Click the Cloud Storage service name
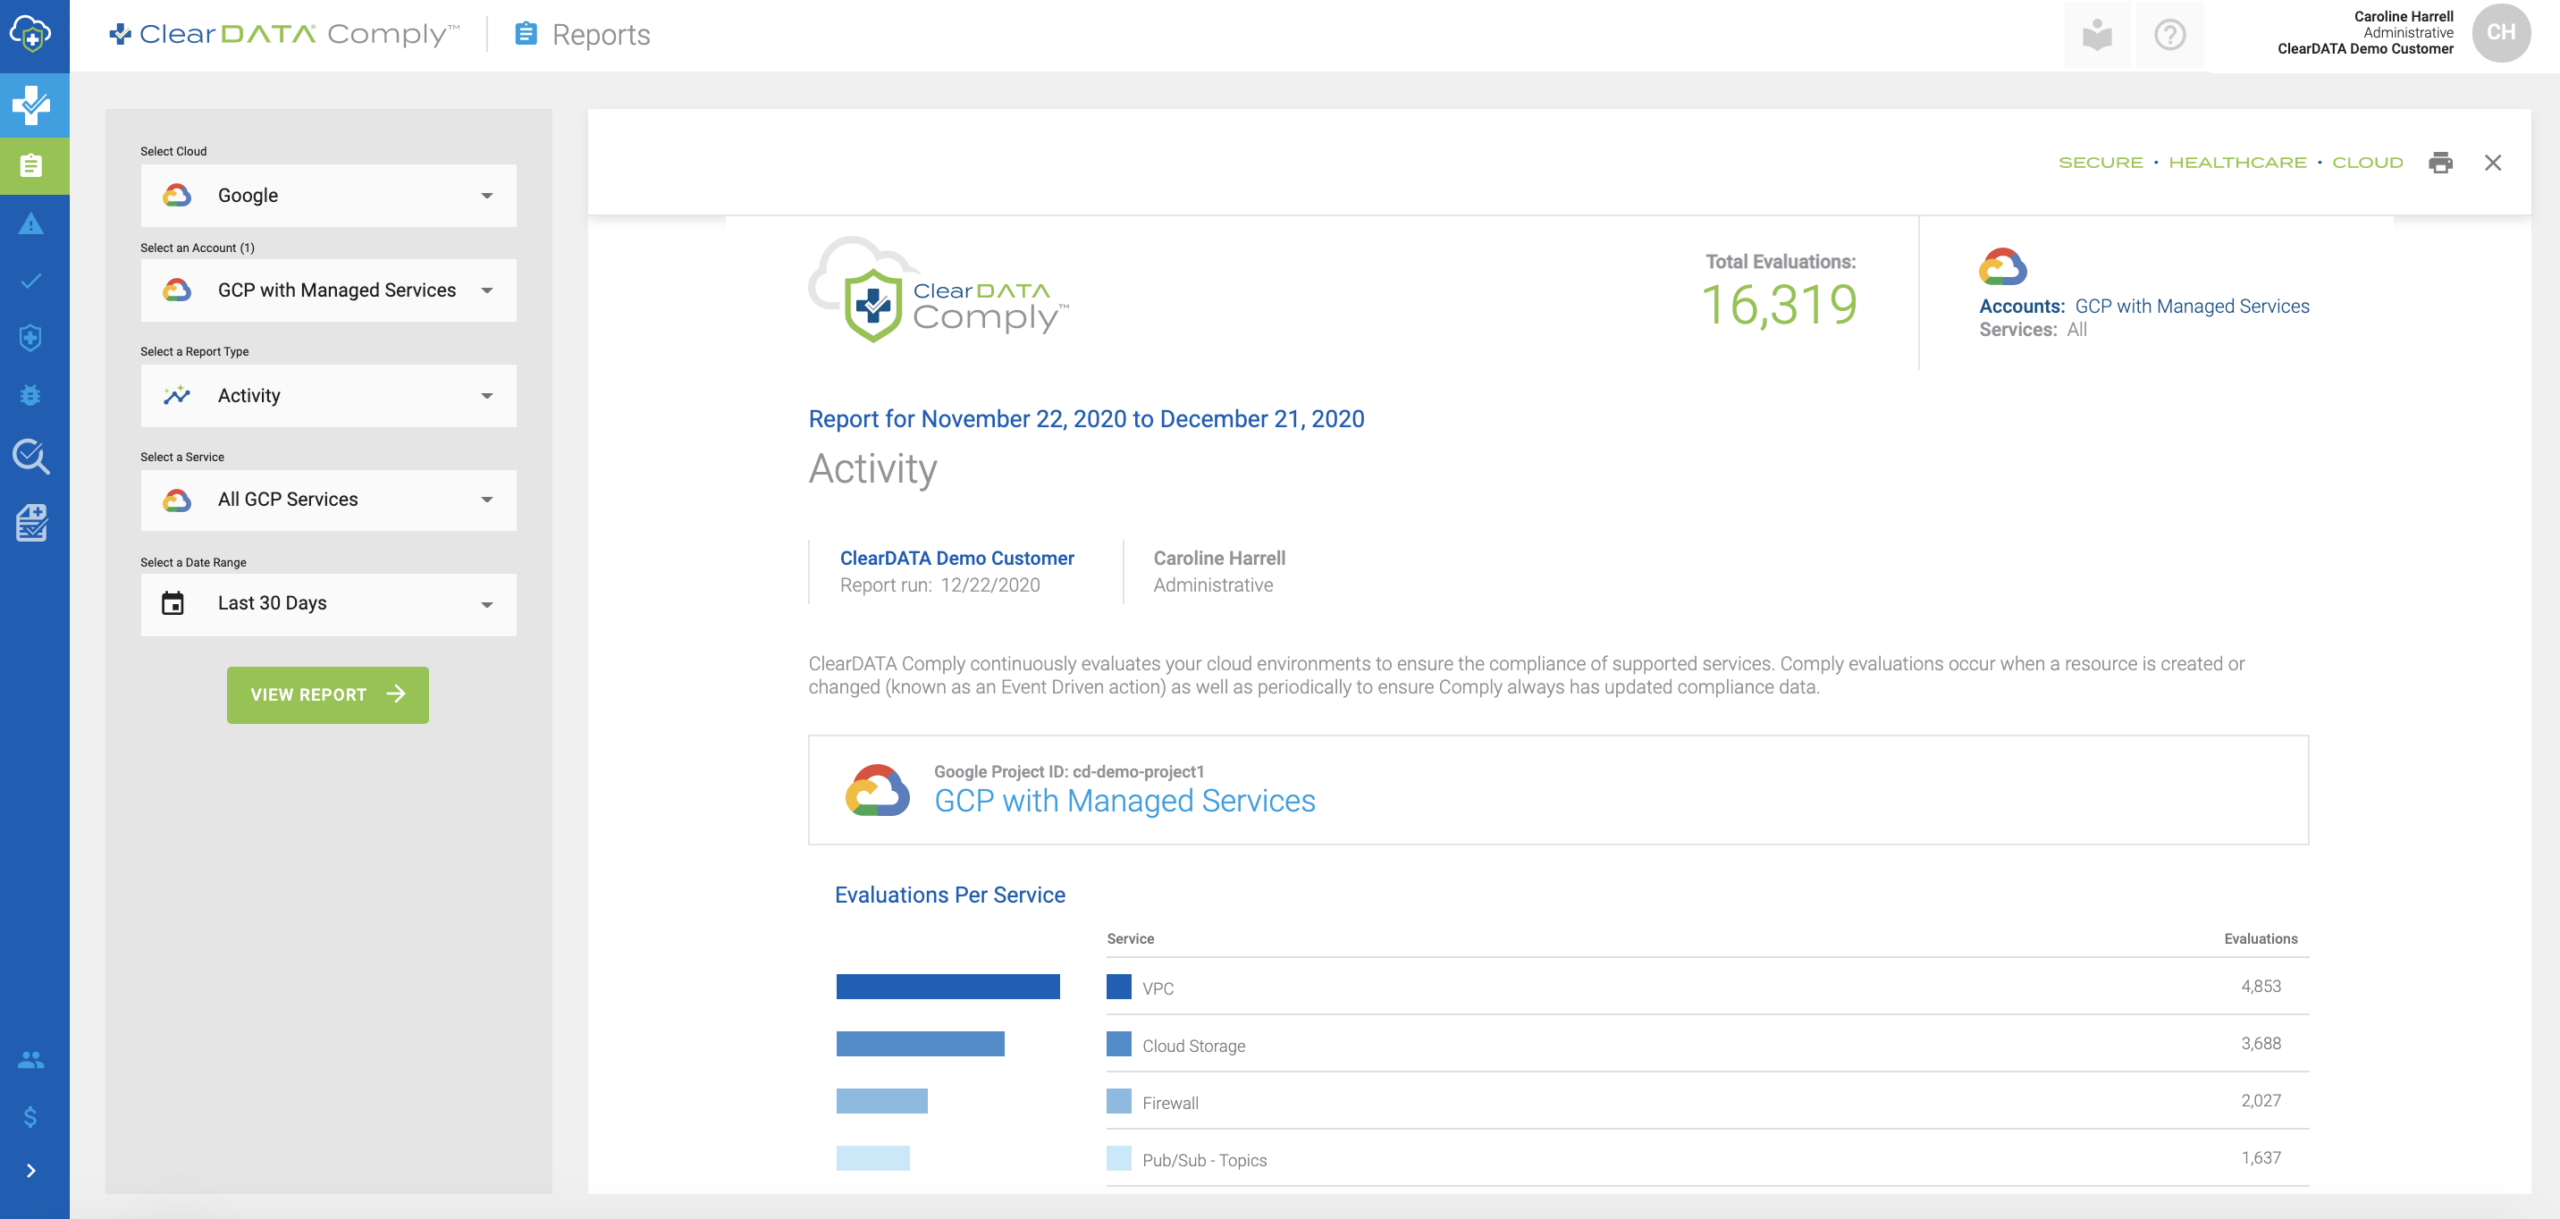 coord(1194,1046)
